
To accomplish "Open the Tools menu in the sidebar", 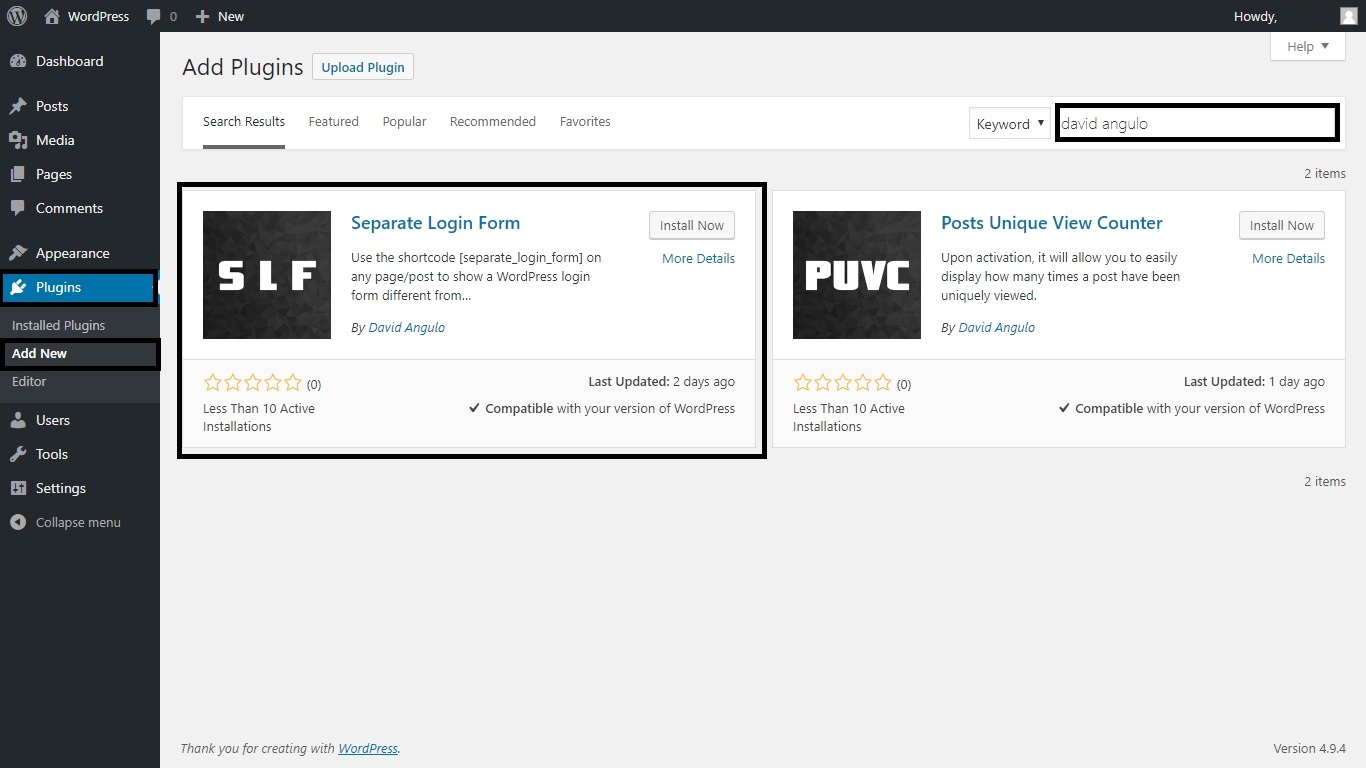I will pos(80,454).
